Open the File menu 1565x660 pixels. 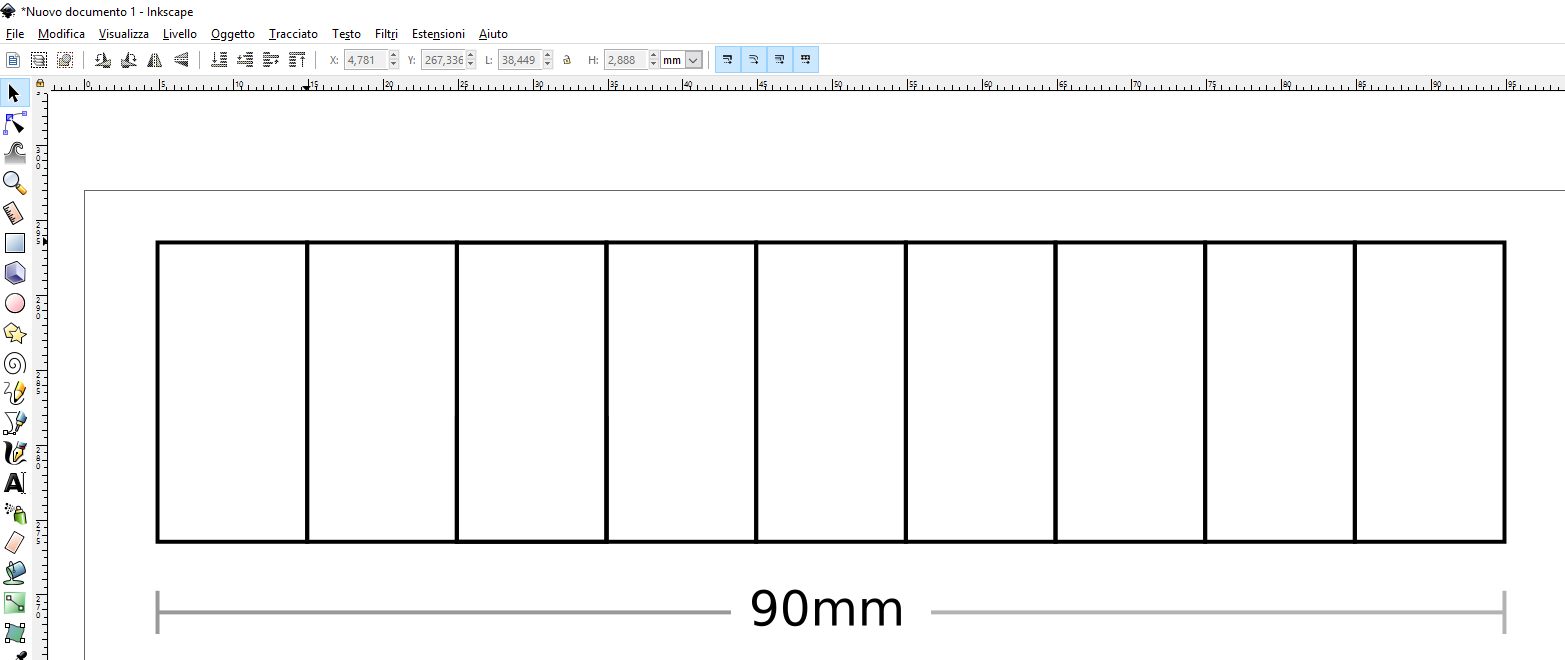point(15,34)
